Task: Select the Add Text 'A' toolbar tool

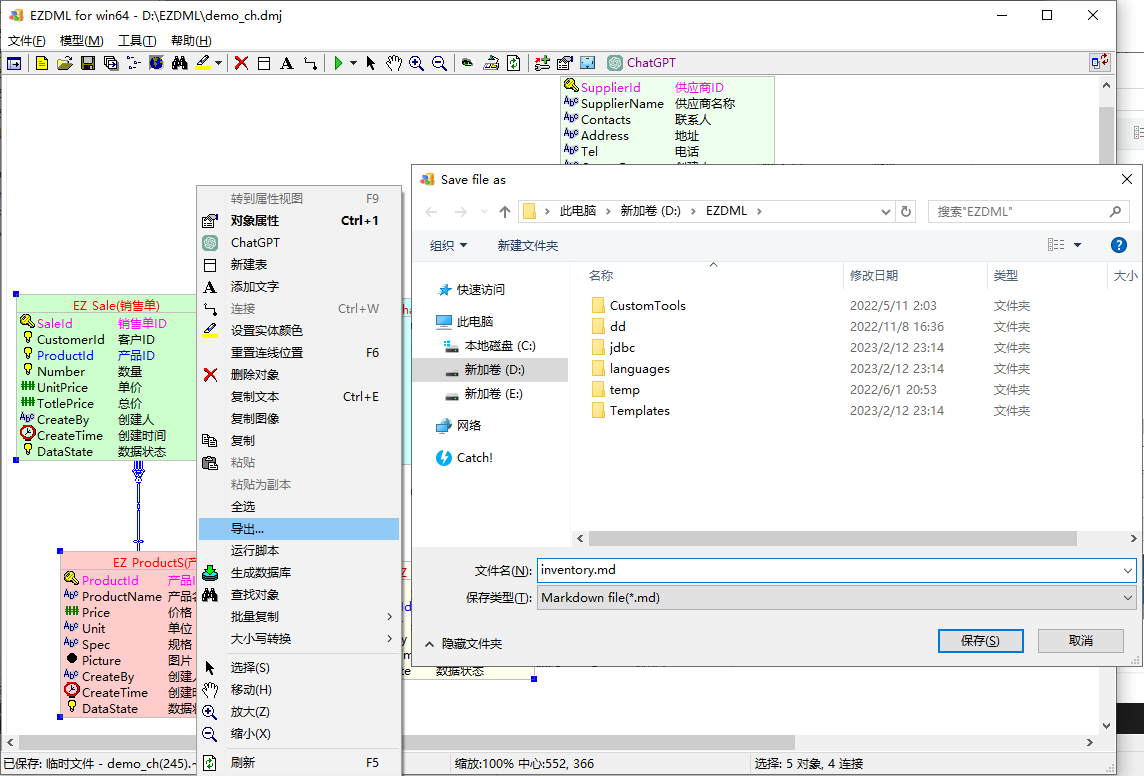Action: pos(287,63)
